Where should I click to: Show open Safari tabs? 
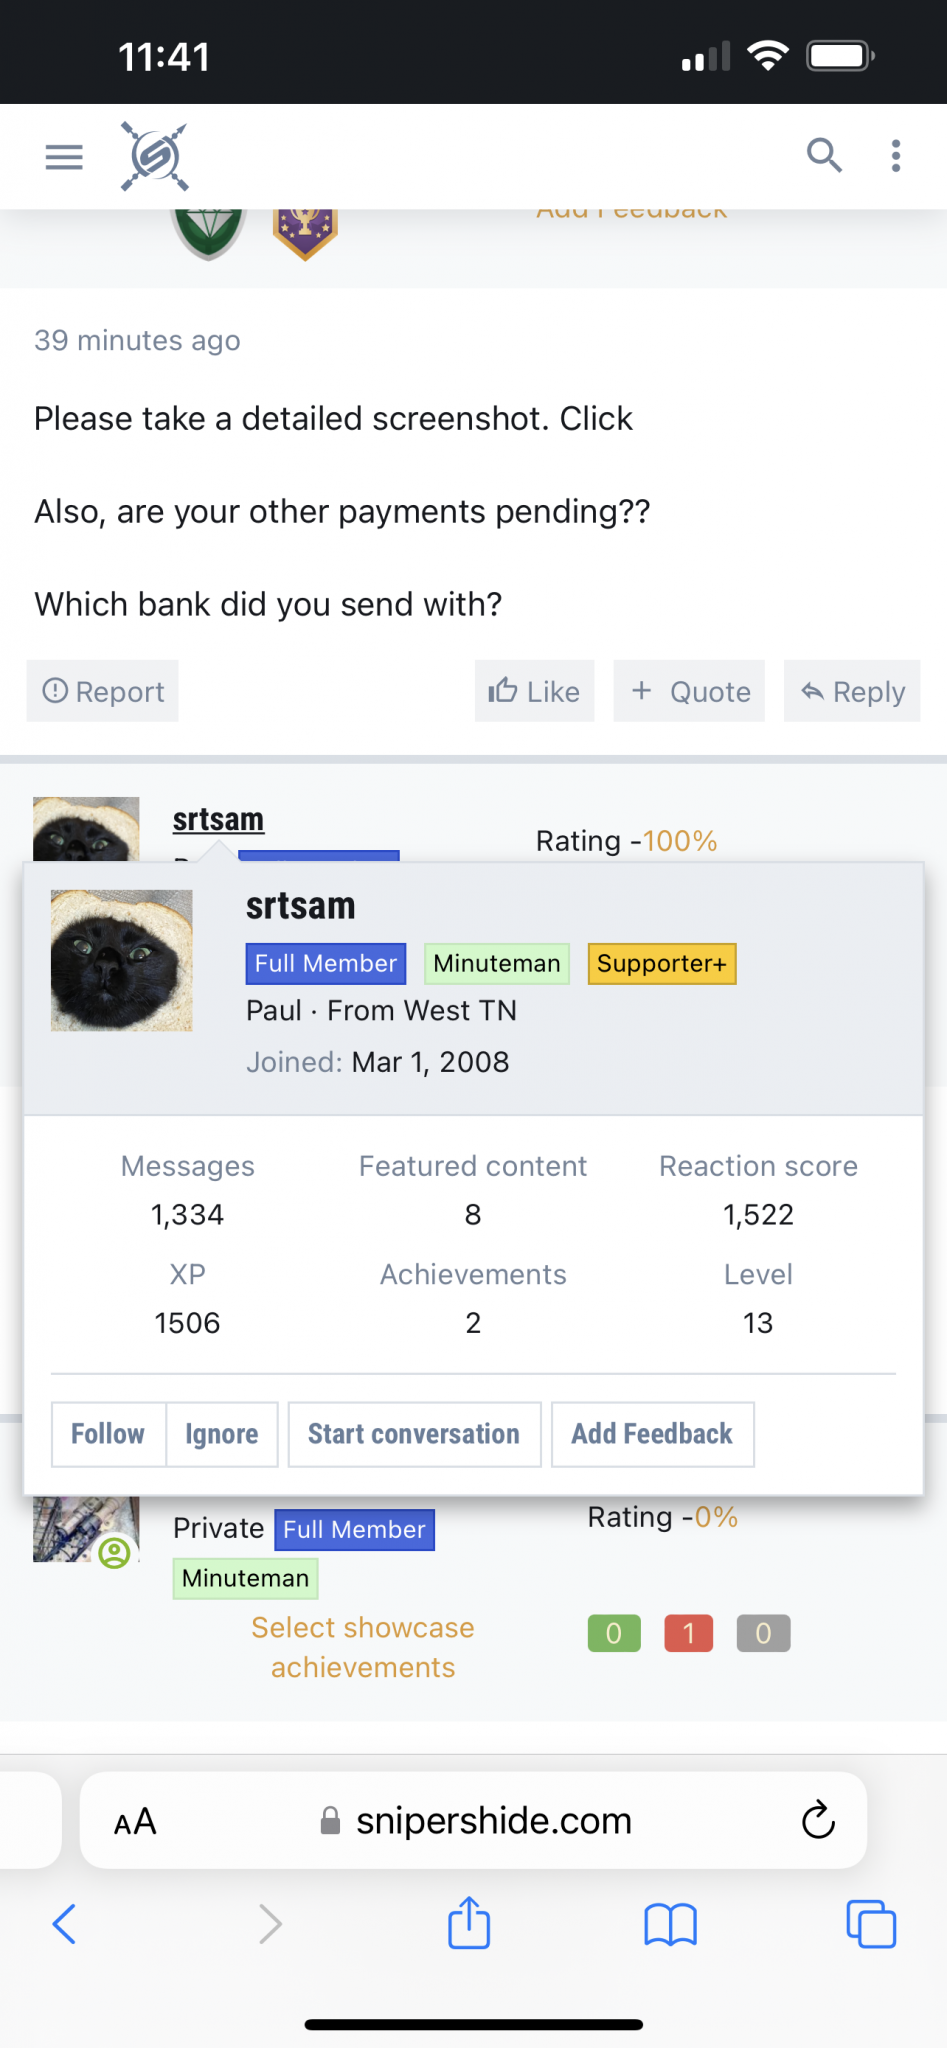pos(871,1923)
